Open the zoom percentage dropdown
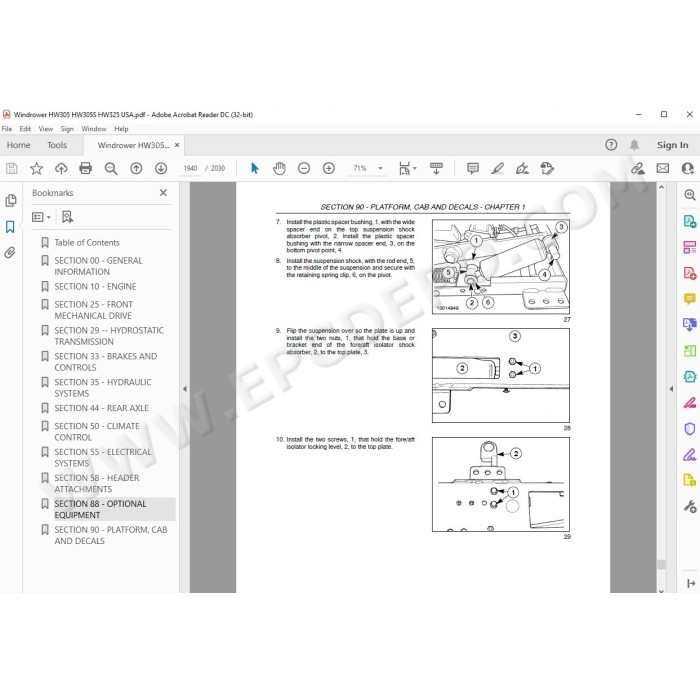The width and height of the screenshot is (700, 700). [x=380, y=168]
